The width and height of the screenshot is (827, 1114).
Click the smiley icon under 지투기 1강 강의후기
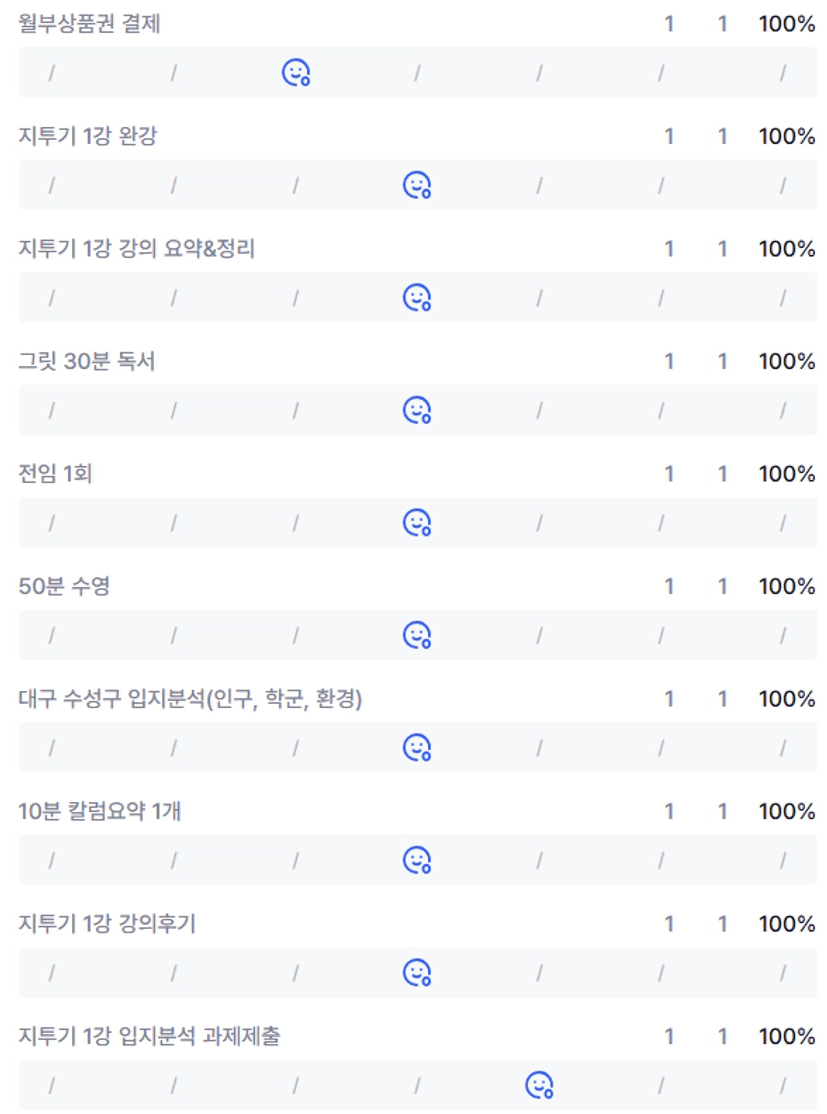[x=416, y=972]
